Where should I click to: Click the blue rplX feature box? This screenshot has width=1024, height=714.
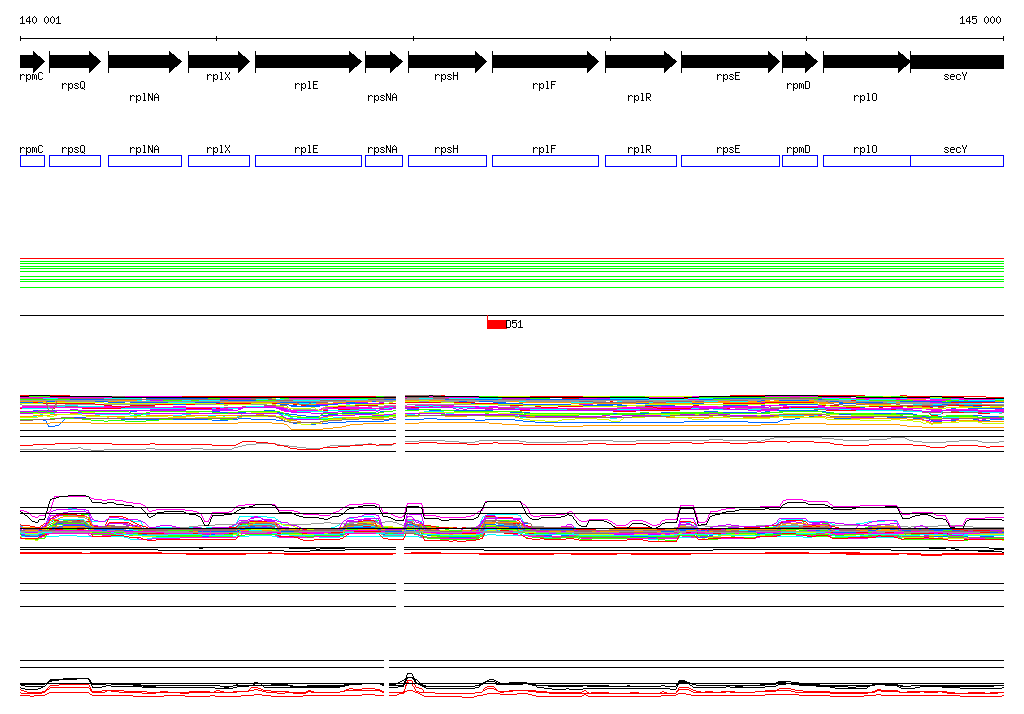(x=219, y=161)
